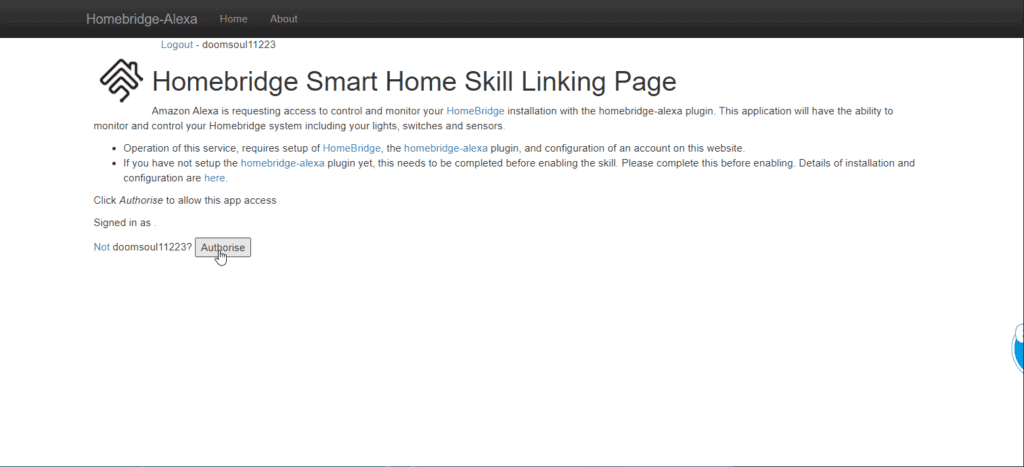
Task: Open the HomeBridge link in the first bullet
Action: pos(351,148)
